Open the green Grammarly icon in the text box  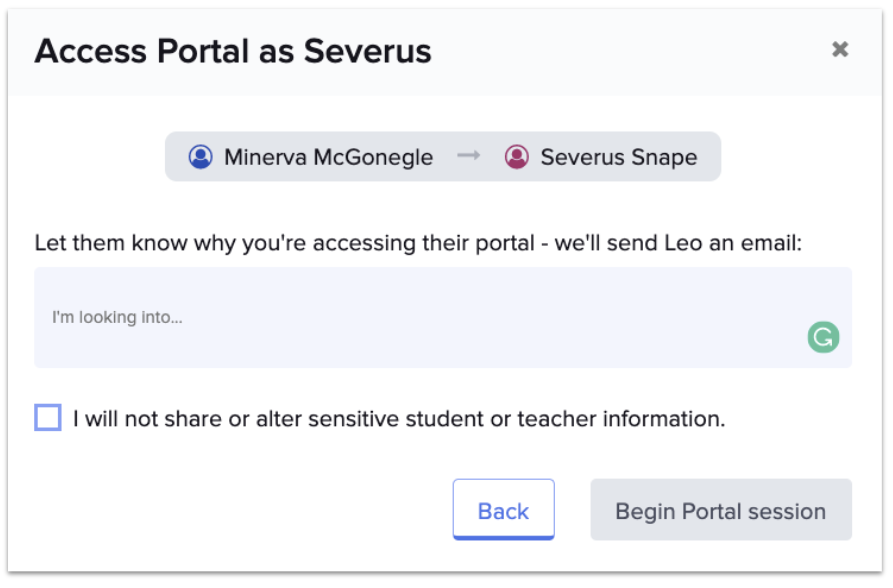[823, 338]
